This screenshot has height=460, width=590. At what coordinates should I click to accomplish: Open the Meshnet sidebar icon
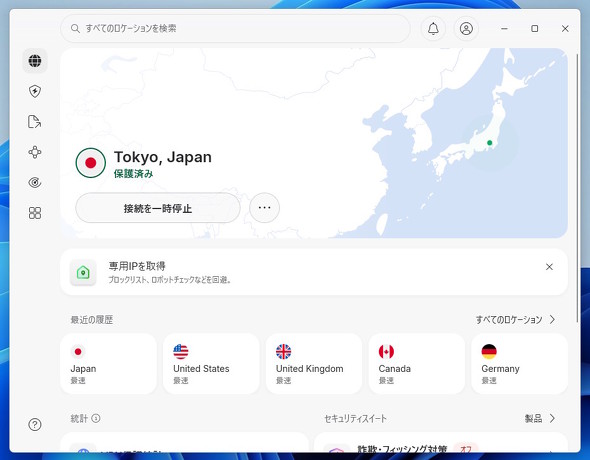pyautogui.click(x=35, y=152)
